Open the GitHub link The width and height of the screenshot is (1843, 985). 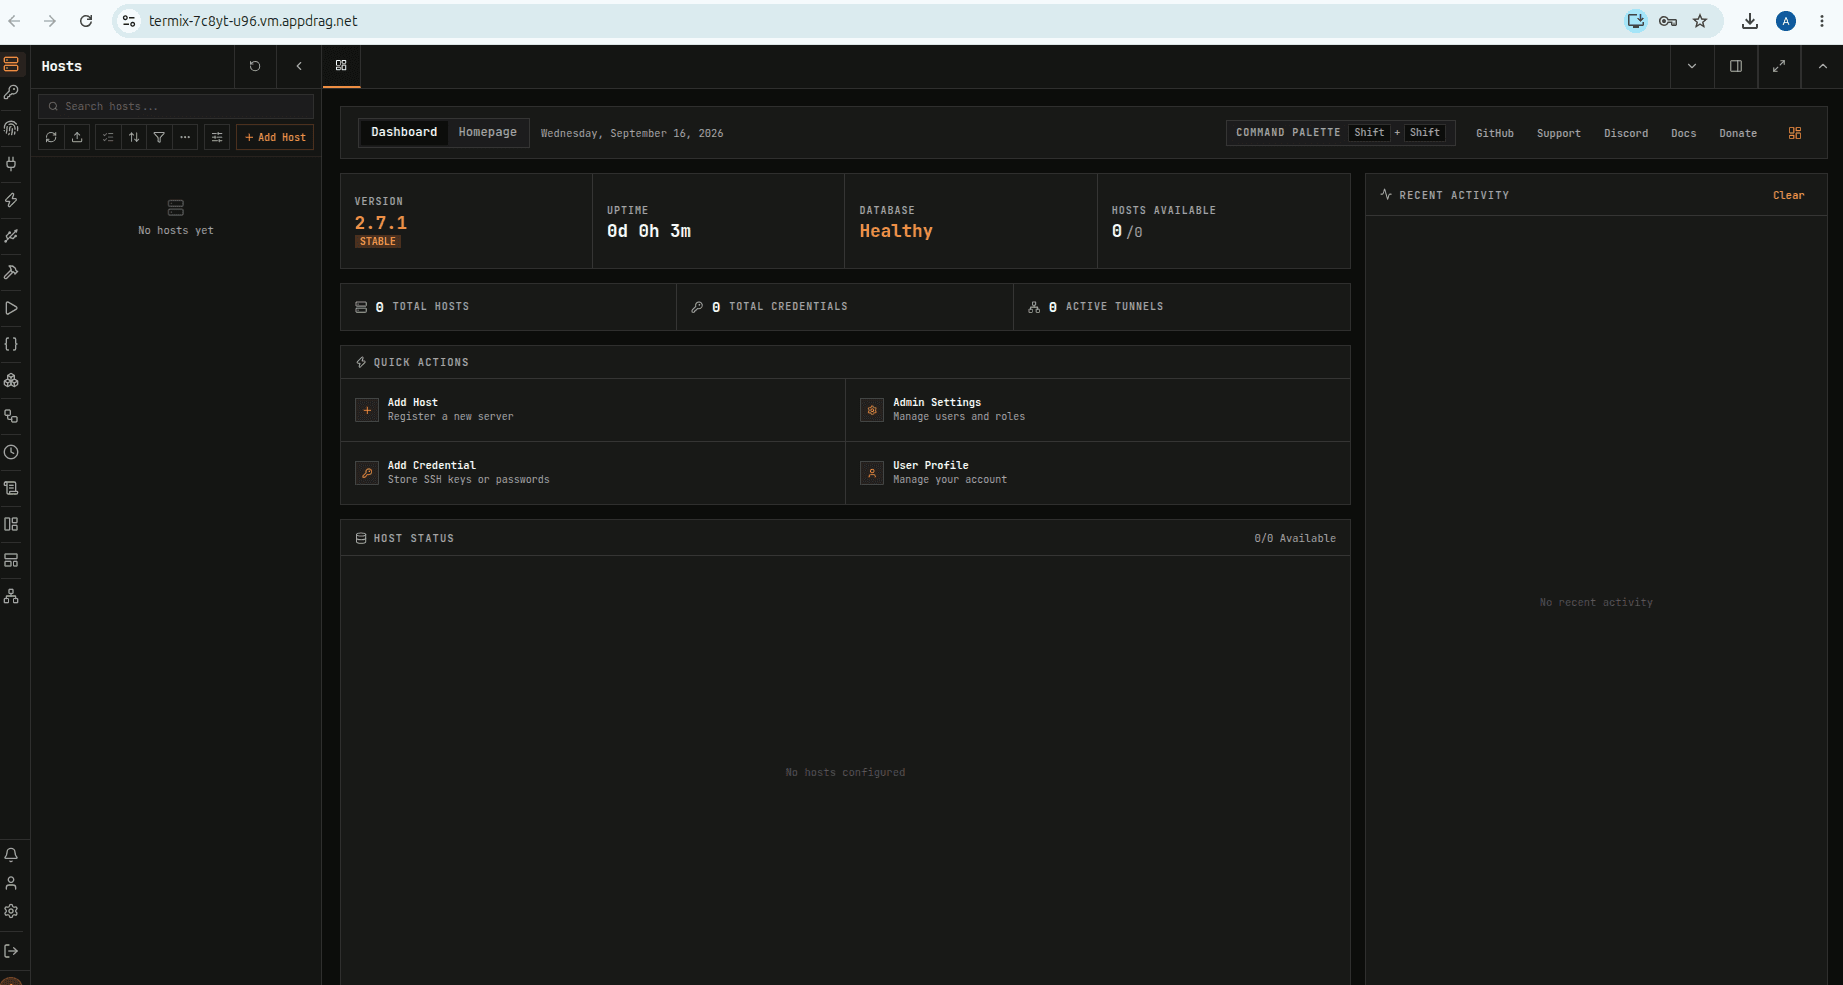[x=1495, y=133]
